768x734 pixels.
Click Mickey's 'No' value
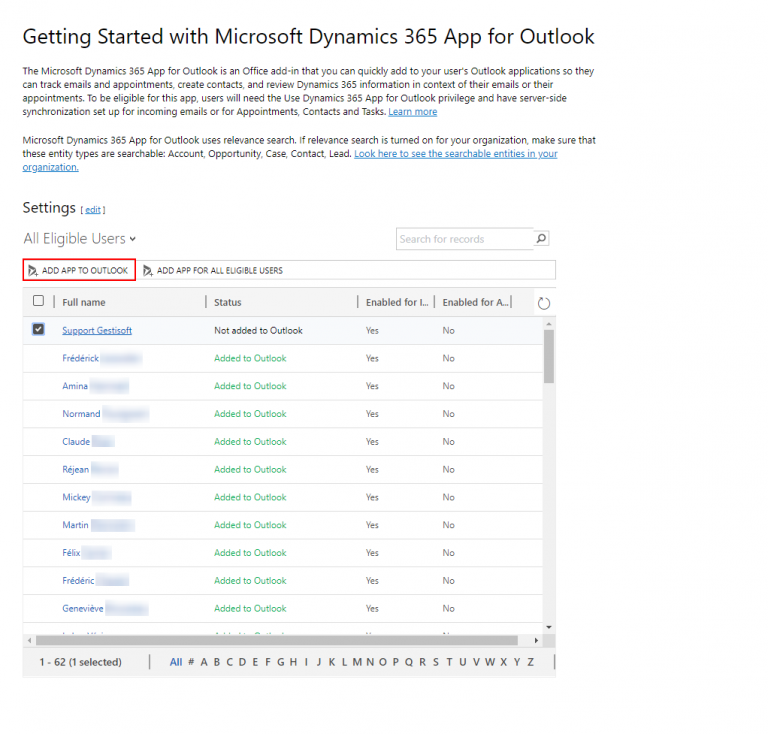point(449,497)
